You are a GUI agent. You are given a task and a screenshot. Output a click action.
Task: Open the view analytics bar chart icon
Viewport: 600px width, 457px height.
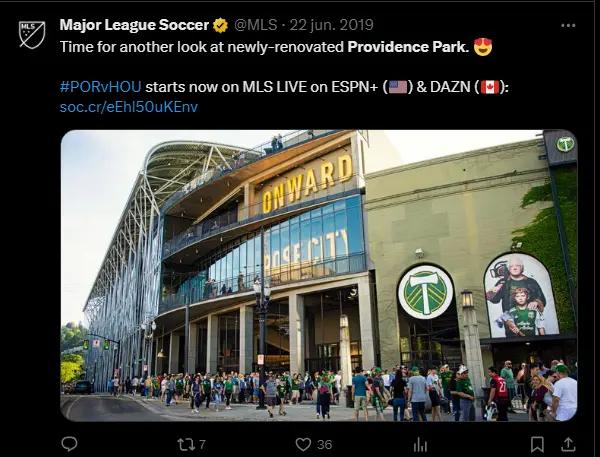click(x=420, y=445)
